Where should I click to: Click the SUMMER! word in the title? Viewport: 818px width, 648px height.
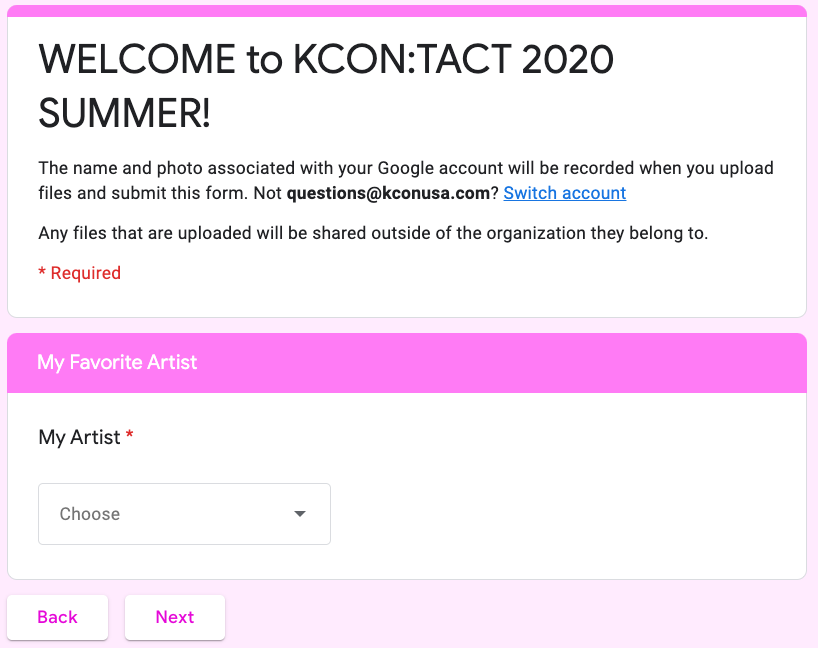[x=124, y=114]
